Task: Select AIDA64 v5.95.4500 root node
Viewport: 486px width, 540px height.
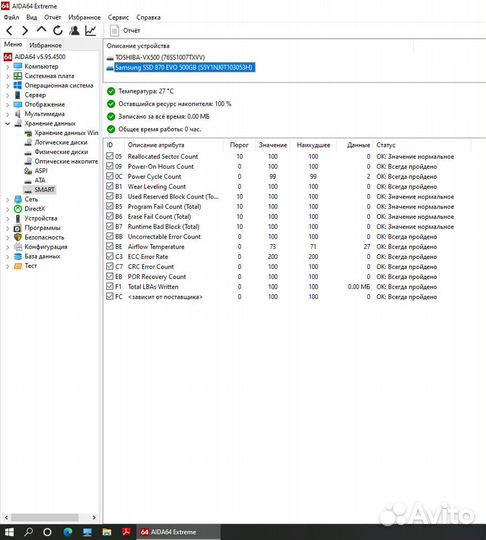Action: point(40,56)
